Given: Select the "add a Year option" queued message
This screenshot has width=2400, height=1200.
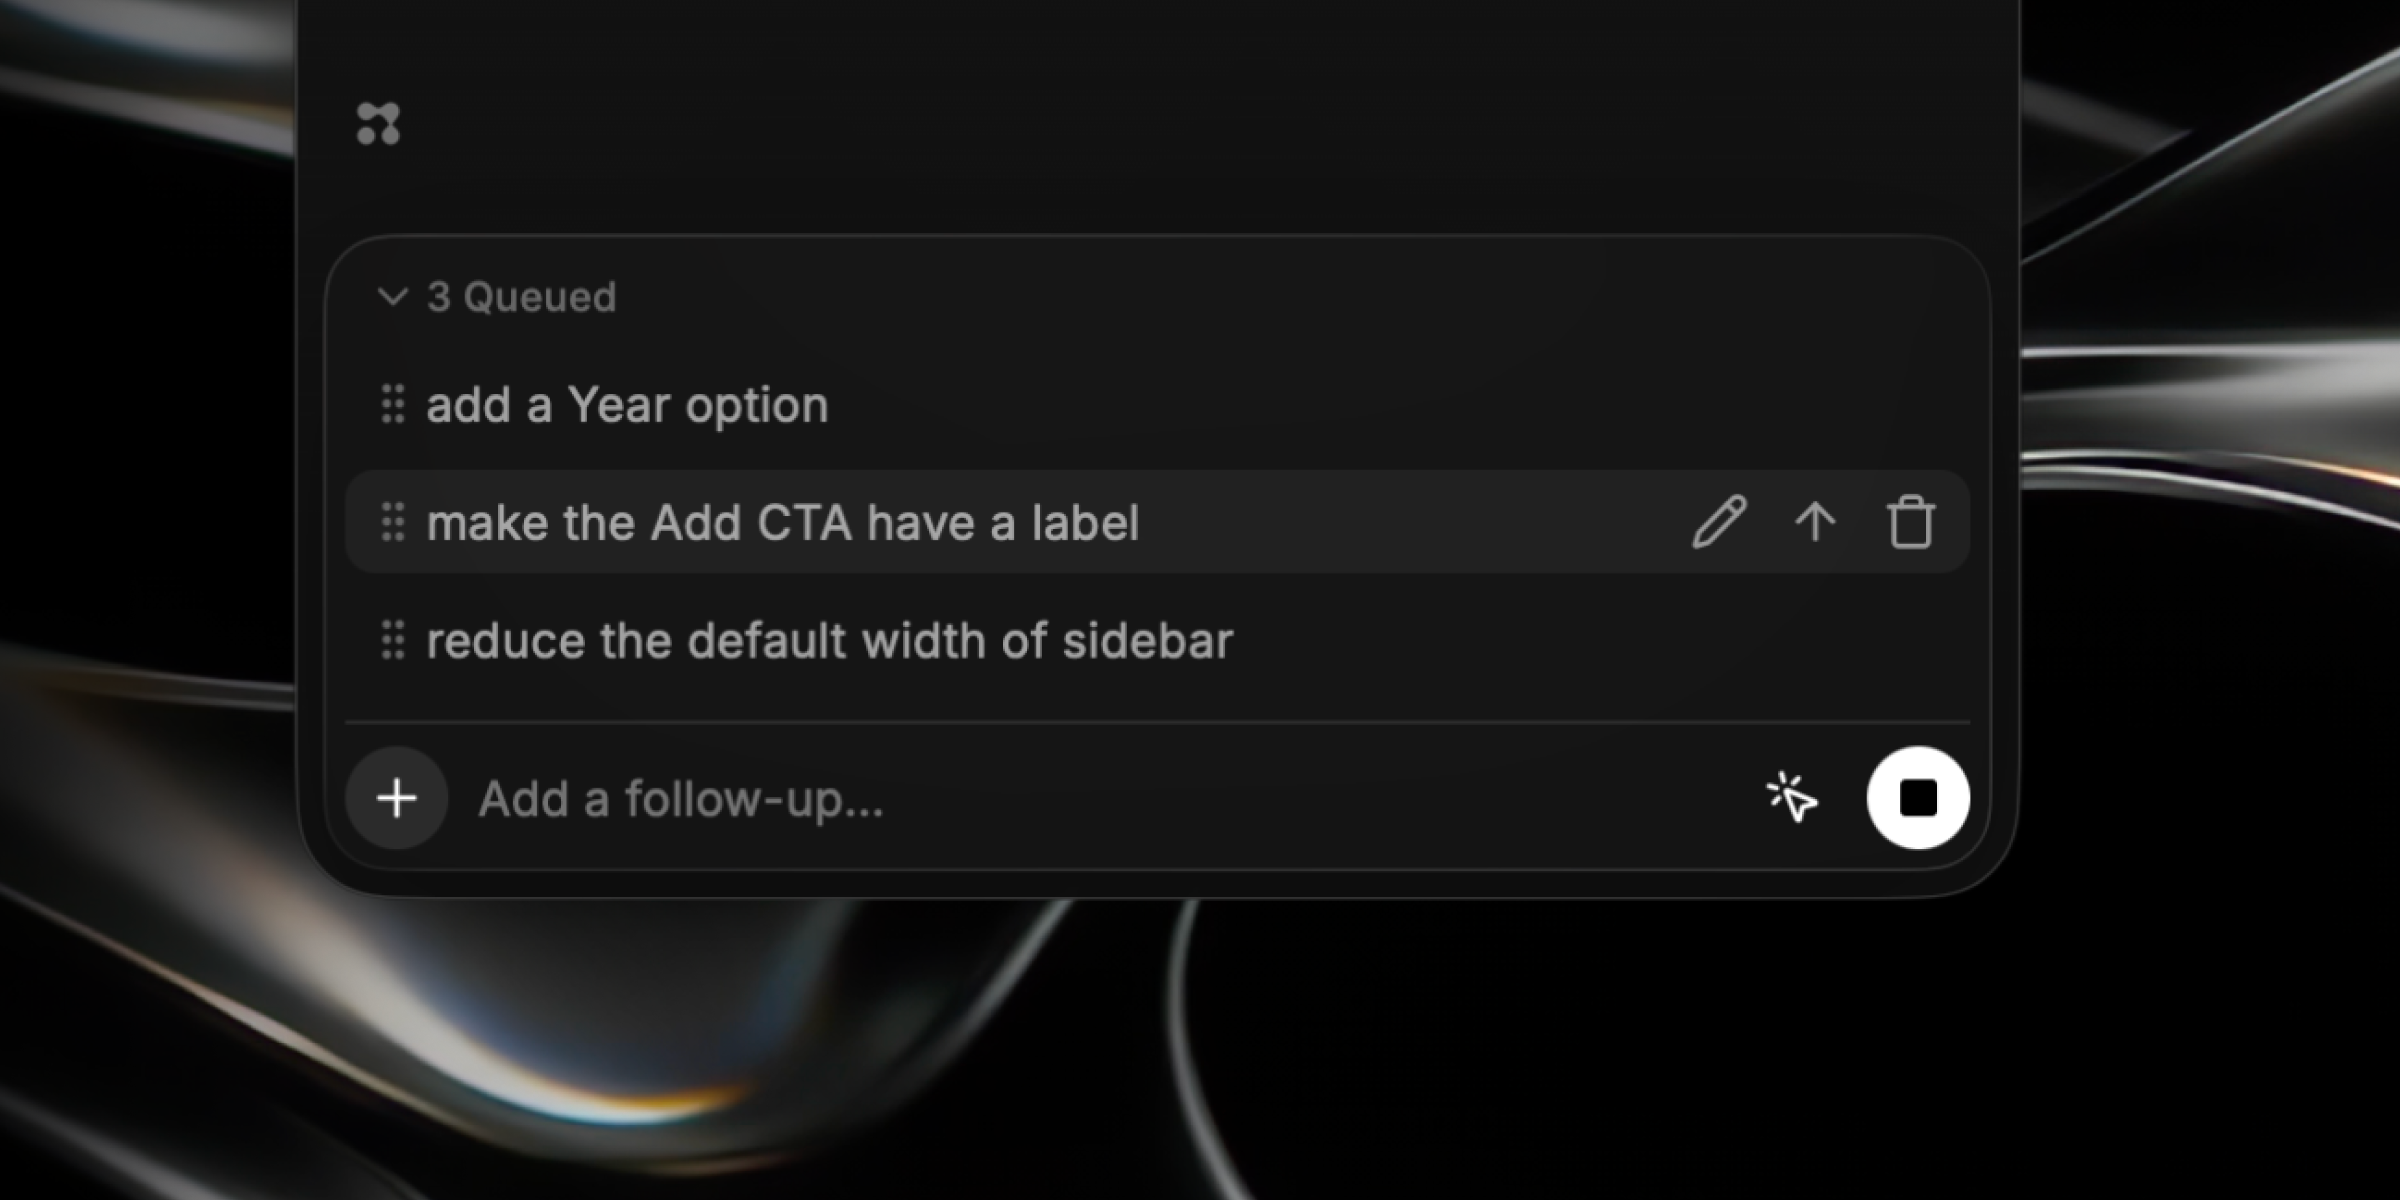Looking at the screenshot, I should click(x=627, y=405).
